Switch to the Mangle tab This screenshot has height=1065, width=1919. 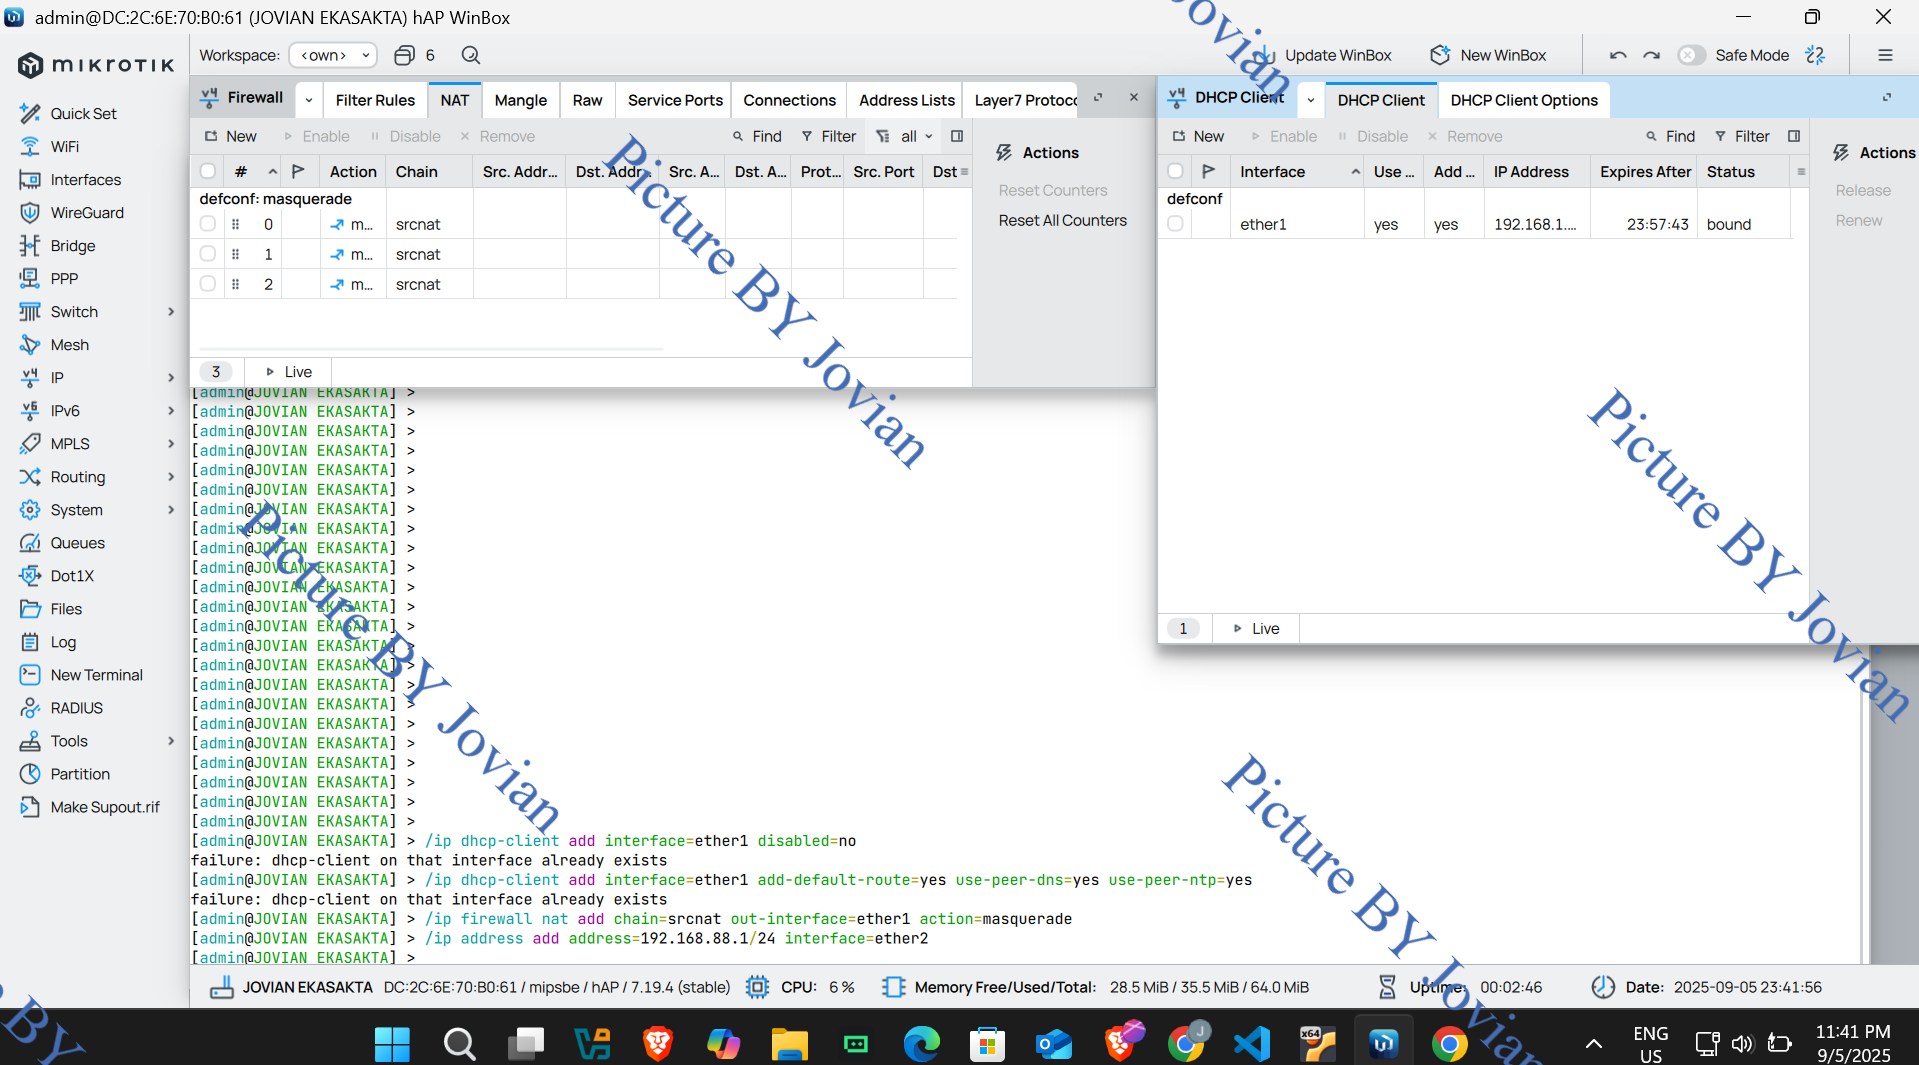(x=520, y=100)
